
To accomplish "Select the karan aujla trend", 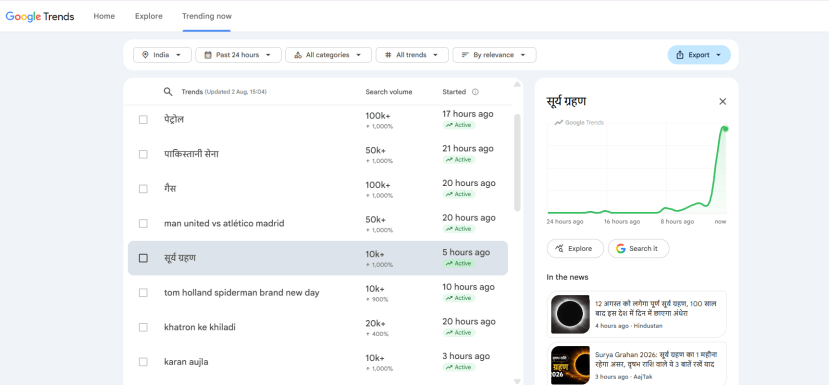I will coord(186,362).
